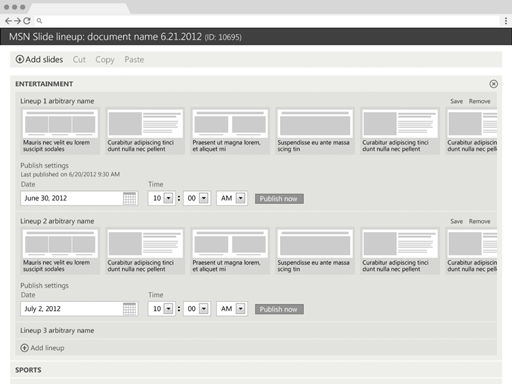512x384 pixels.
Task: Select Lineup 1 second slide 'Curabitur adipiscing tinci'
Action: point(145,131)
